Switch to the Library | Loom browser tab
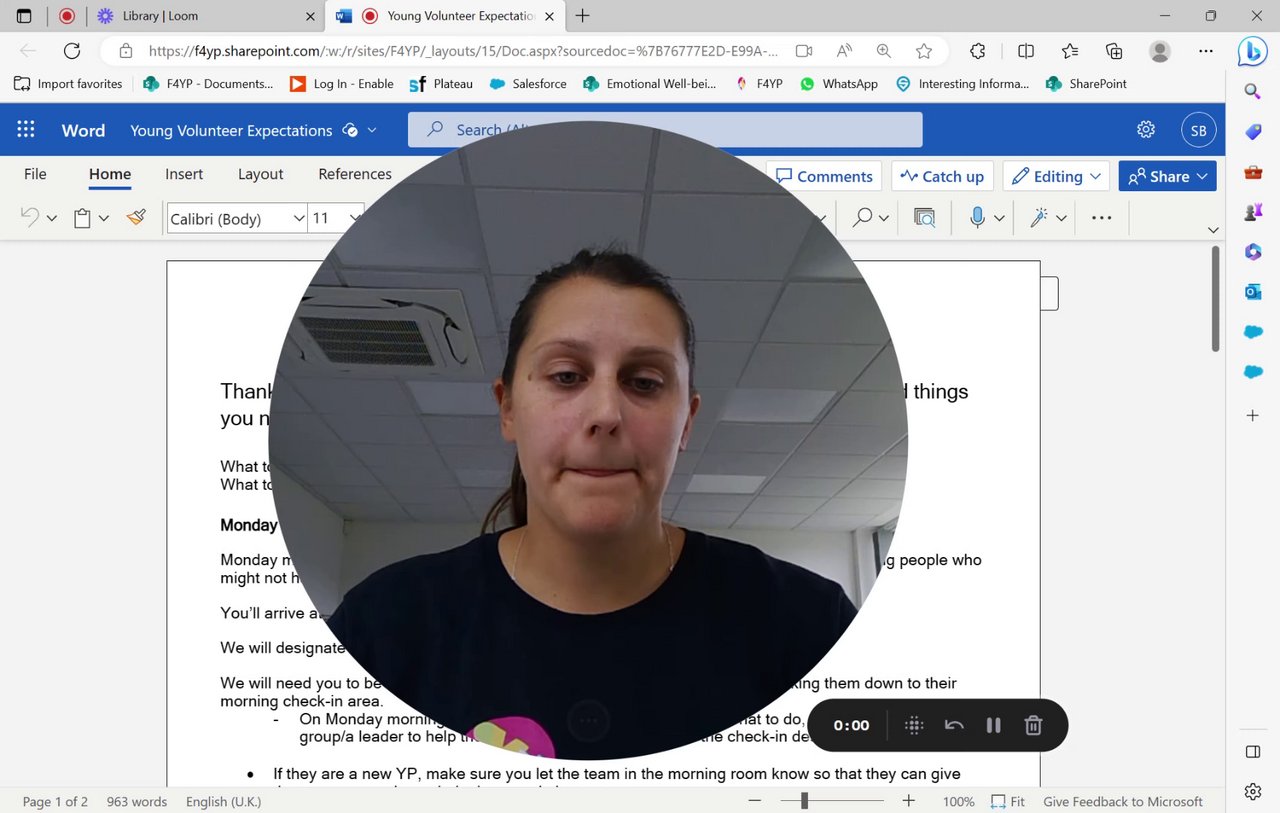The height and width of the screenshot is (813, 1280). point(205,16)
